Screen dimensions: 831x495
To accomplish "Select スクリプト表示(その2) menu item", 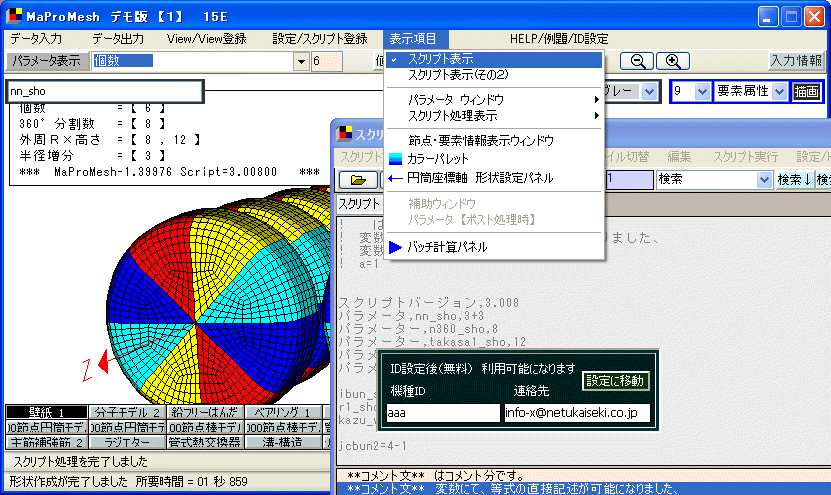I will (458, 75).
